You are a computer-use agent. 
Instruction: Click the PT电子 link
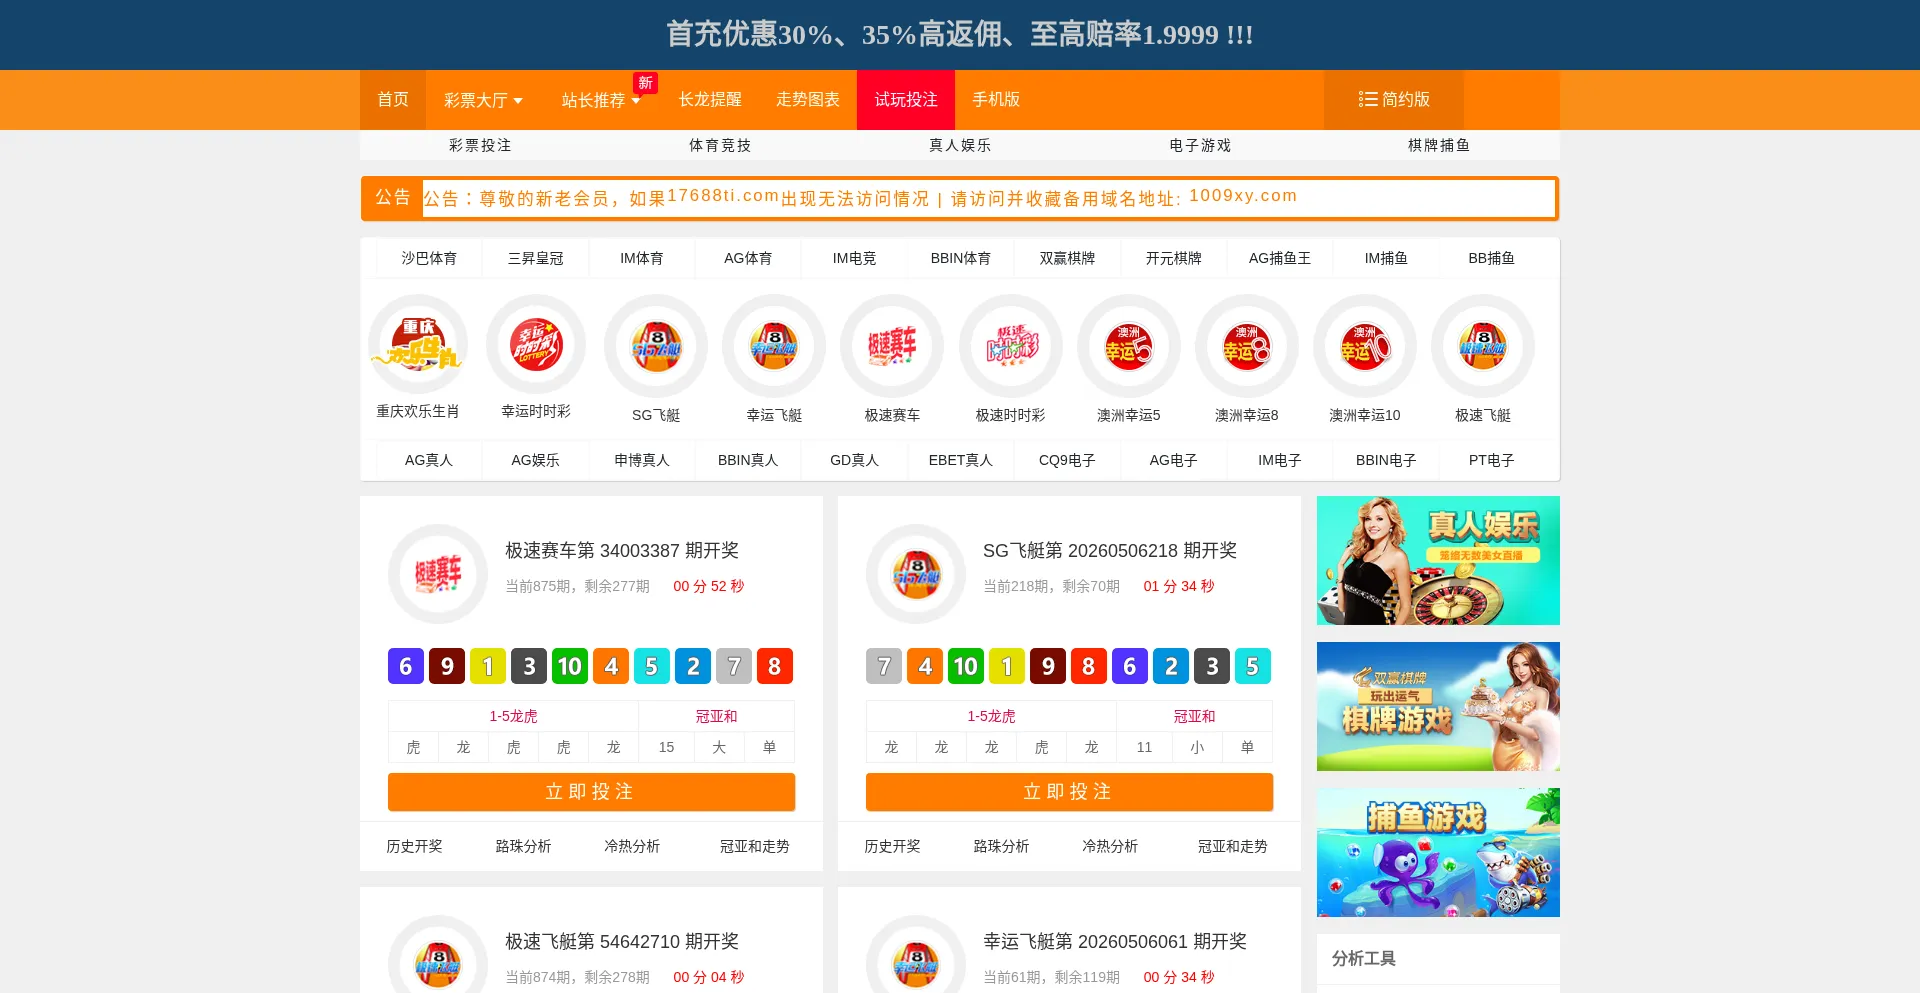coord(1491,460)
